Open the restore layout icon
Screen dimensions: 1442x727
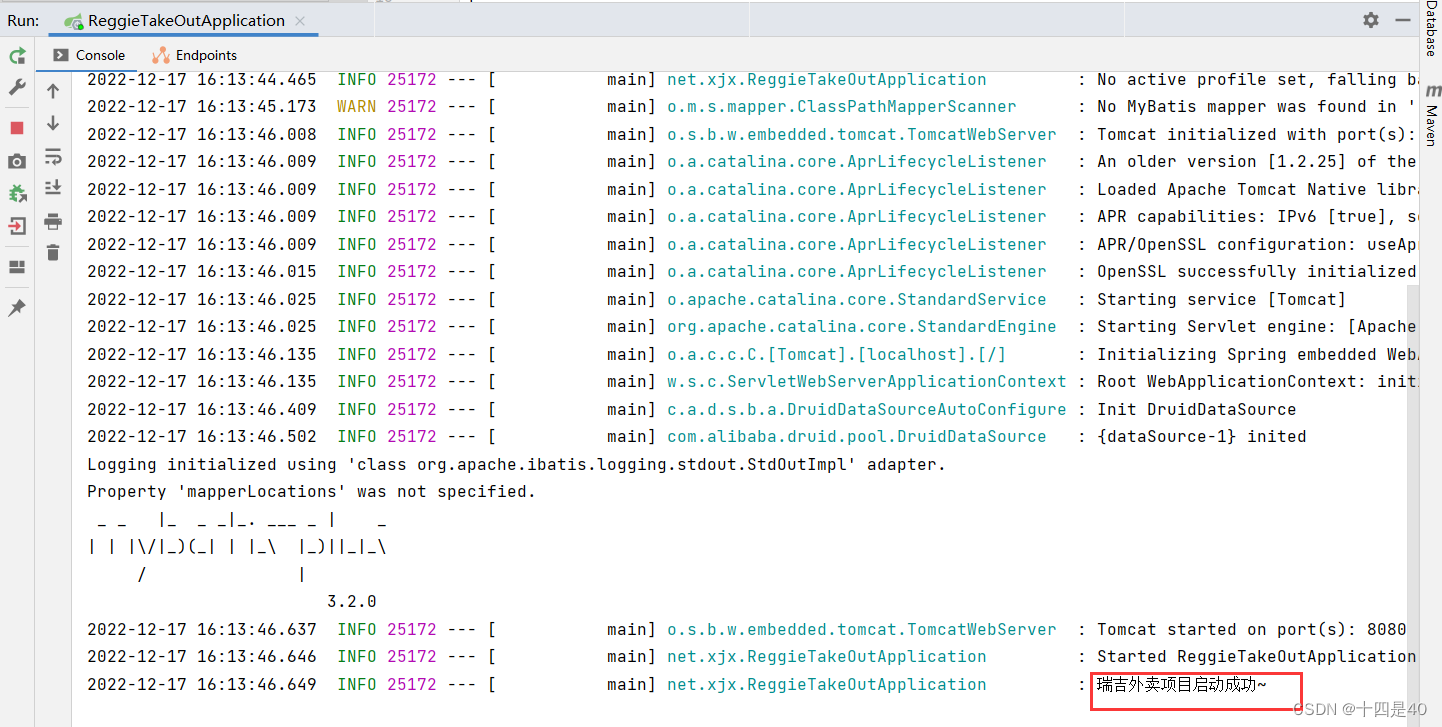[x=17, y=266]
